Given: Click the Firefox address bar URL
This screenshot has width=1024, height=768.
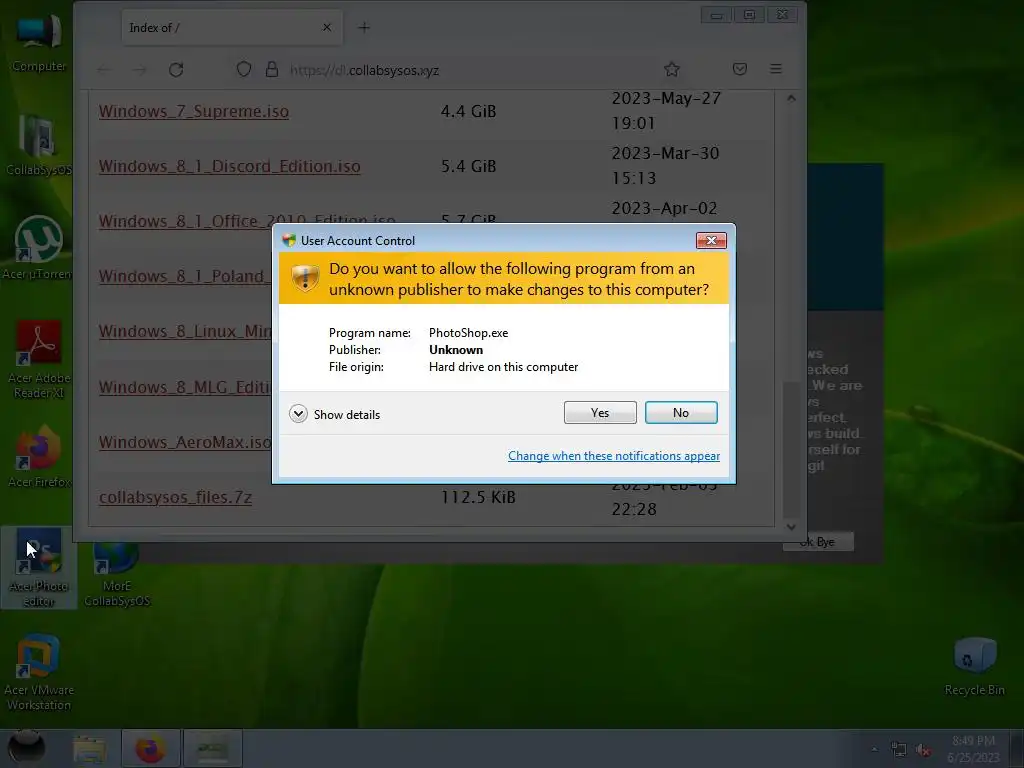Looking at the screenshot, I should 364,70.
